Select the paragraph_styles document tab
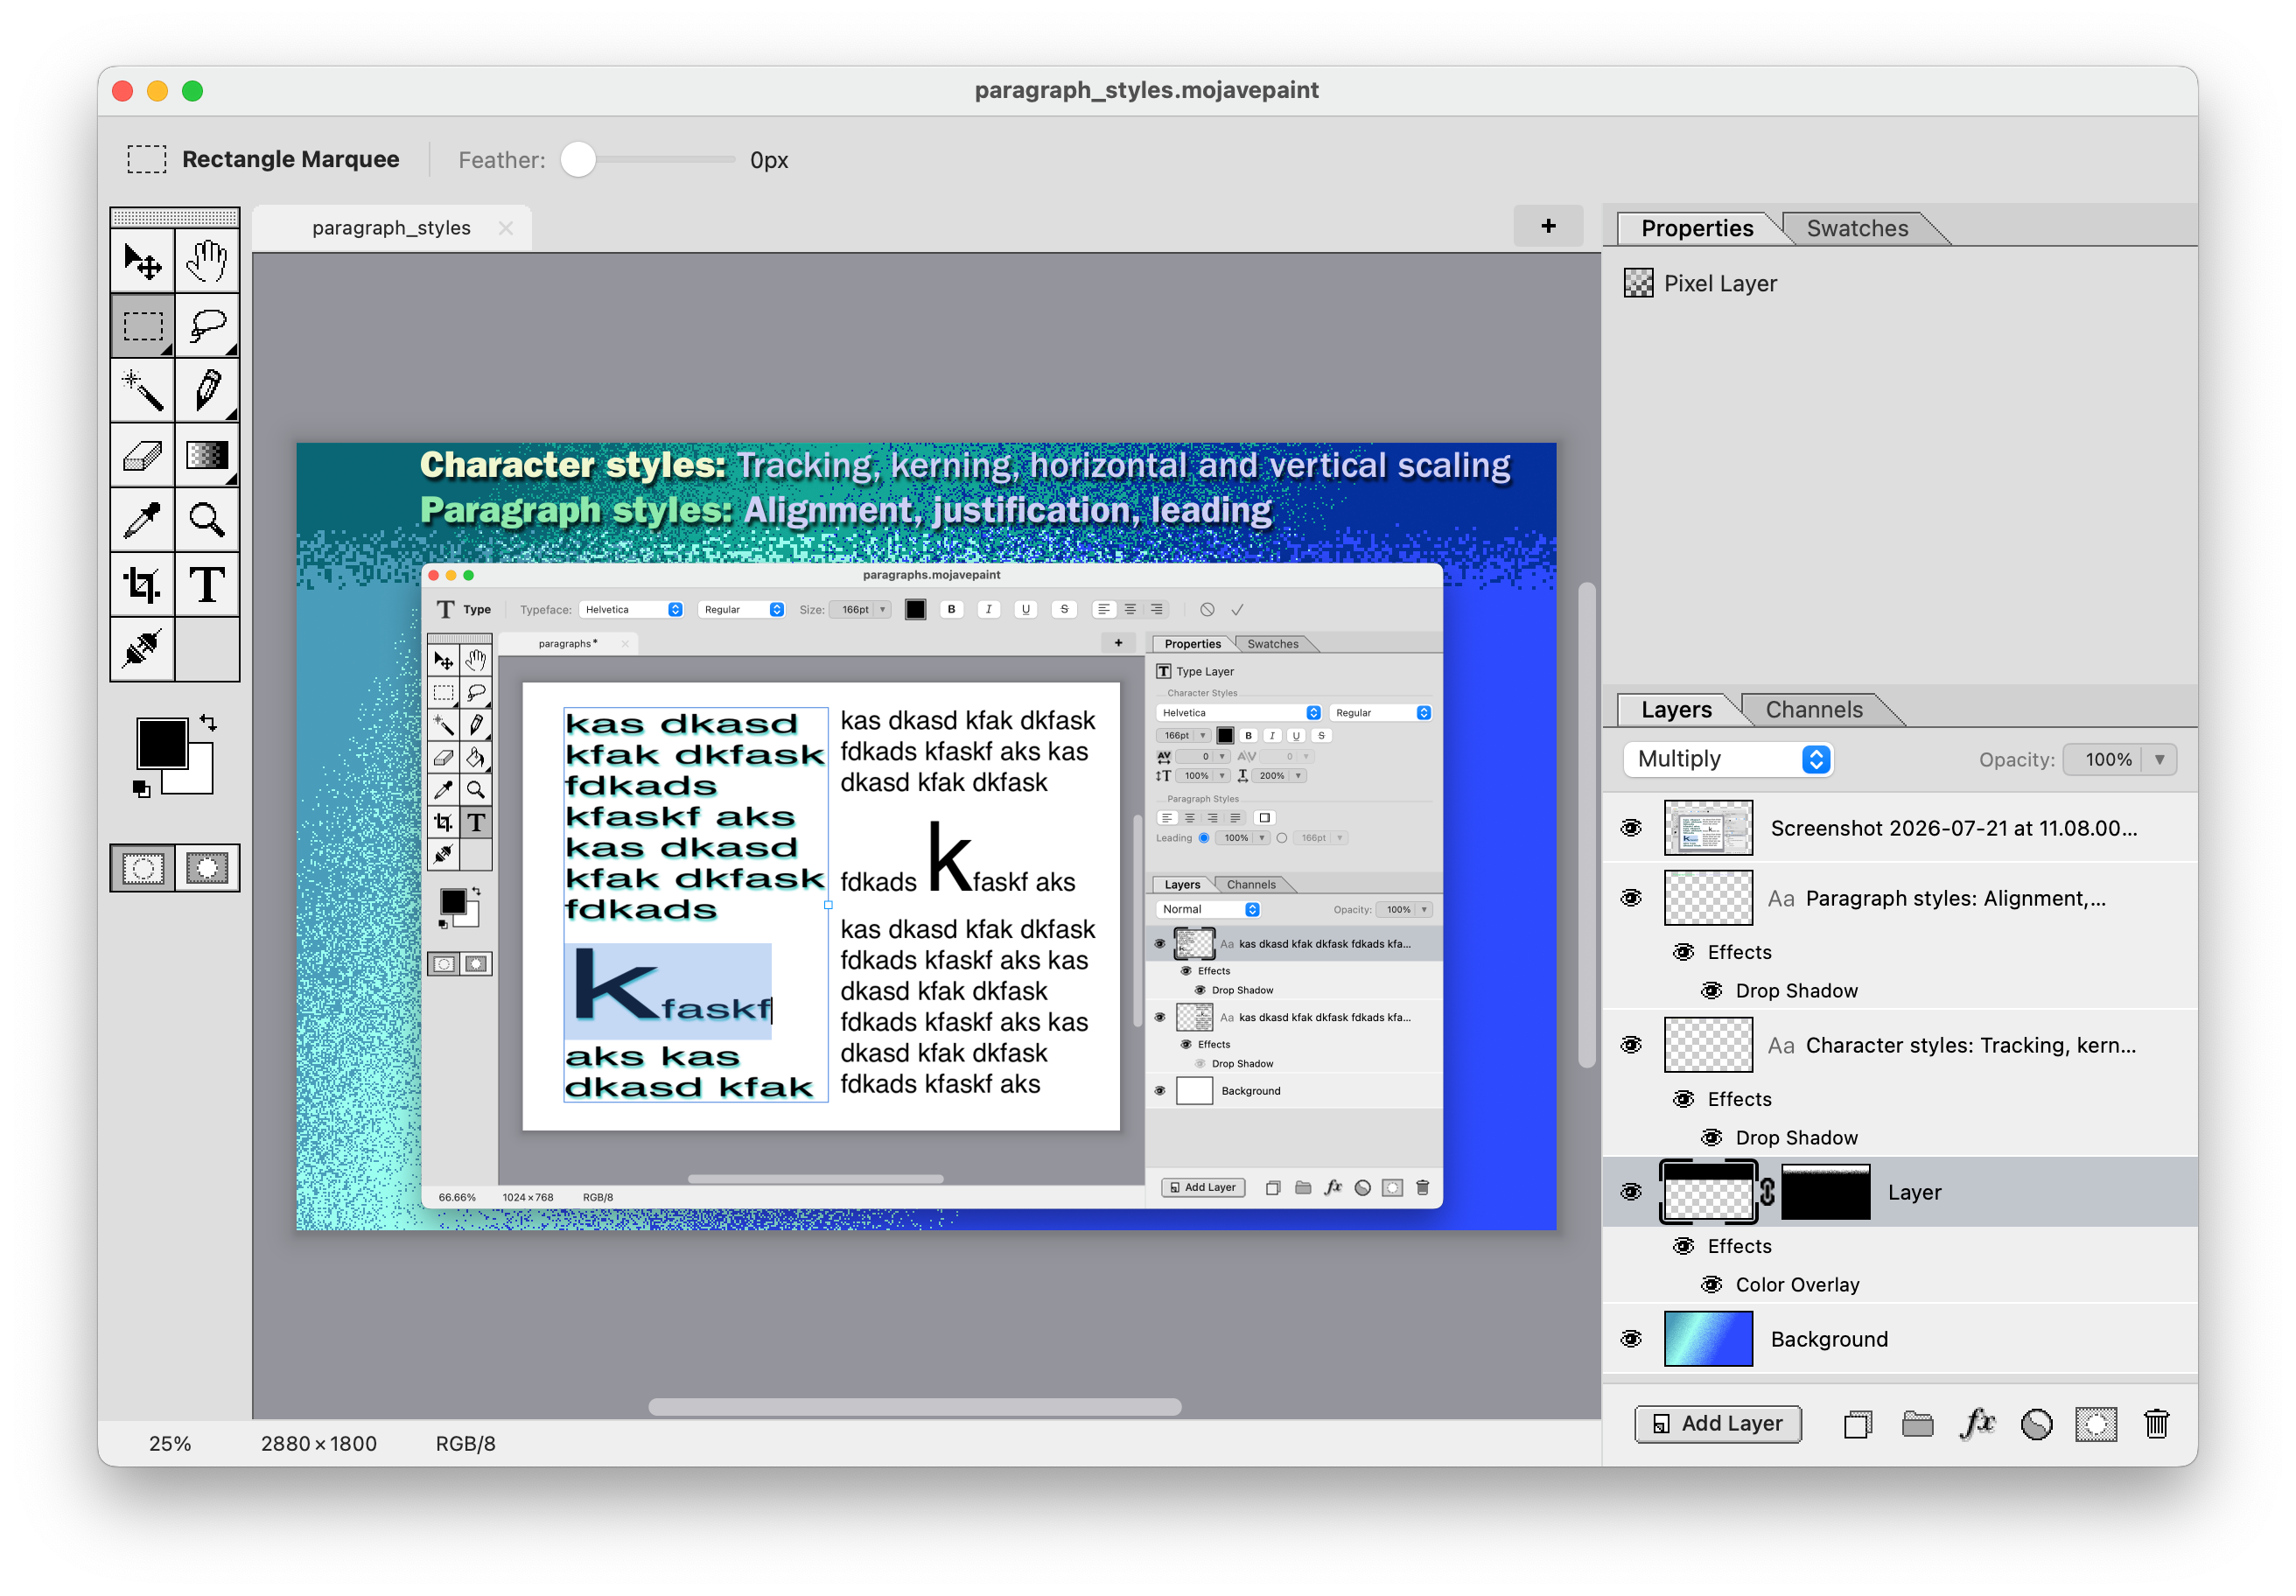This screenshot has width=2296, height=1596. (391, 228)
